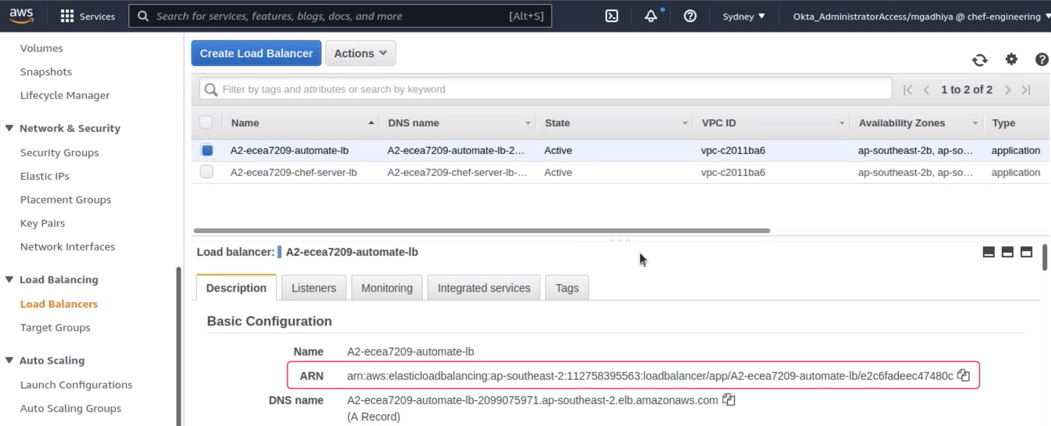Select the A2-ecea7209-chef-server-lb checkbox

207,172
